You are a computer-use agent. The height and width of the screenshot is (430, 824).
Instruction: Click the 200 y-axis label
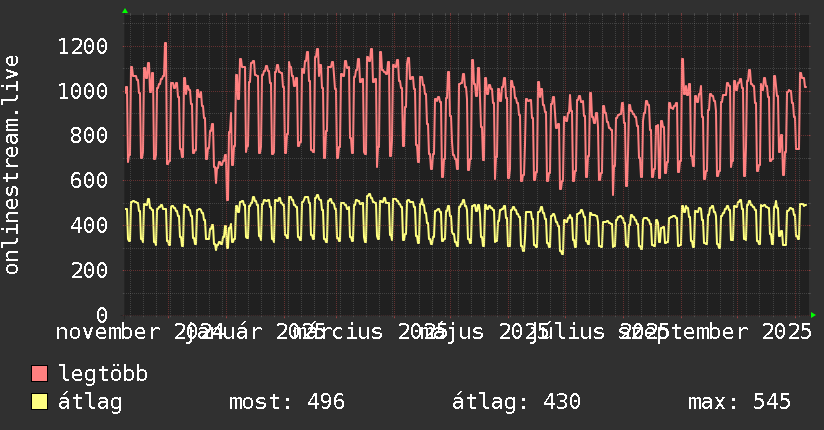pyautogui.click(x=89, y=270)
